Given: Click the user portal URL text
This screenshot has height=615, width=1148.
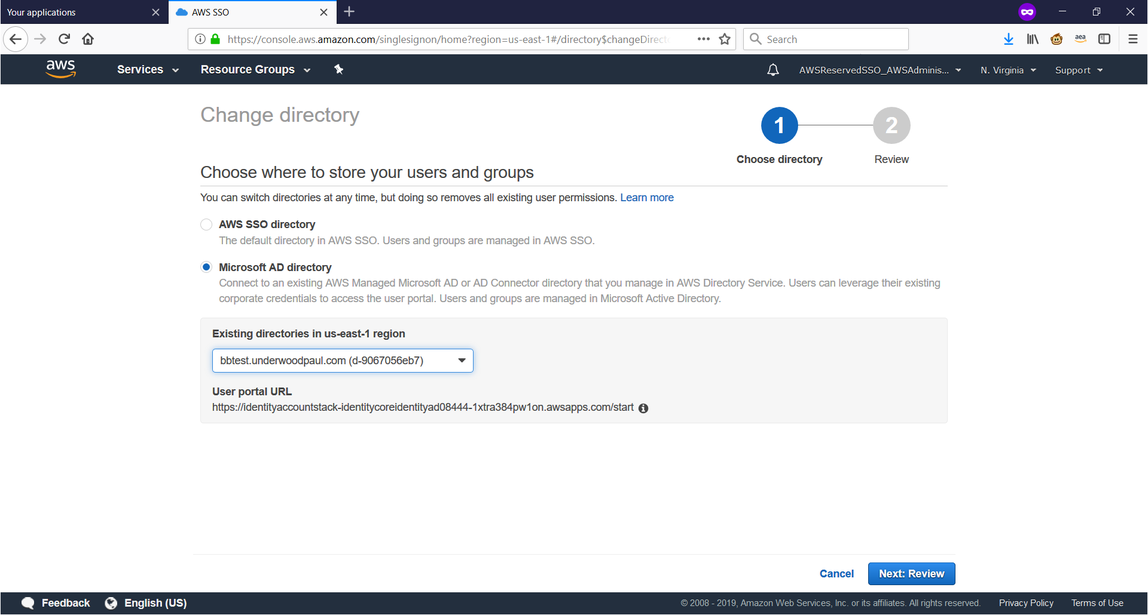Looking at the screenshot, I should pos(422,408).
